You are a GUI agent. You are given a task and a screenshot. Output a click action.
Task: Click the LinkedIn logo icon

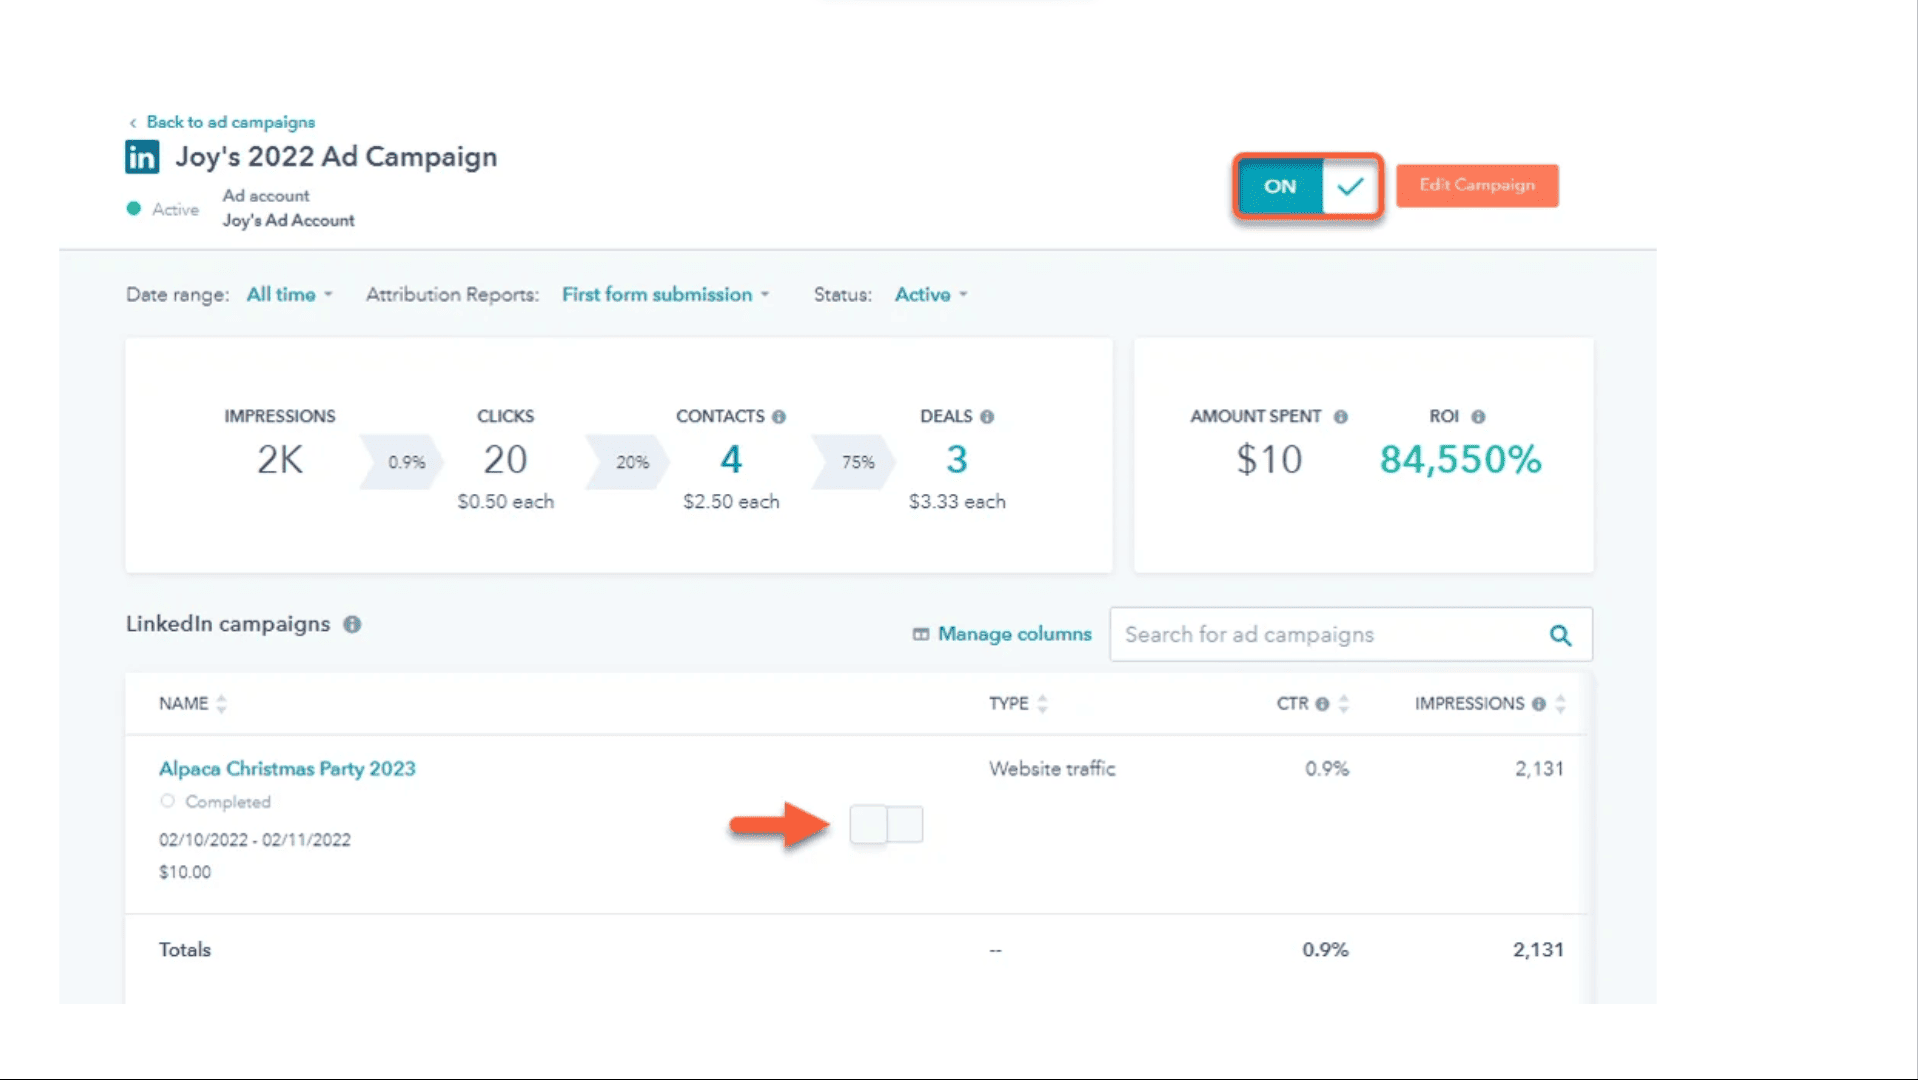[142, 157]
